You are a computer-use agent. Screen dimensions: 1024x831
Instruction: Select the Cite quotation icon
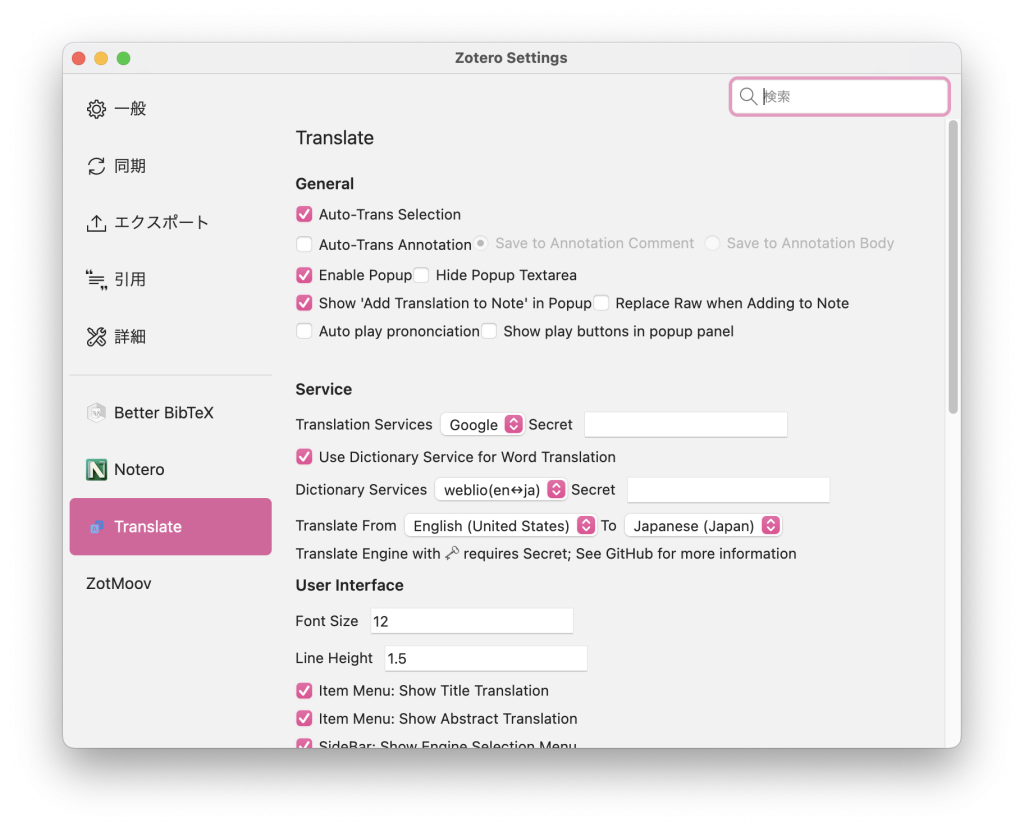click(x=96, y=280)
